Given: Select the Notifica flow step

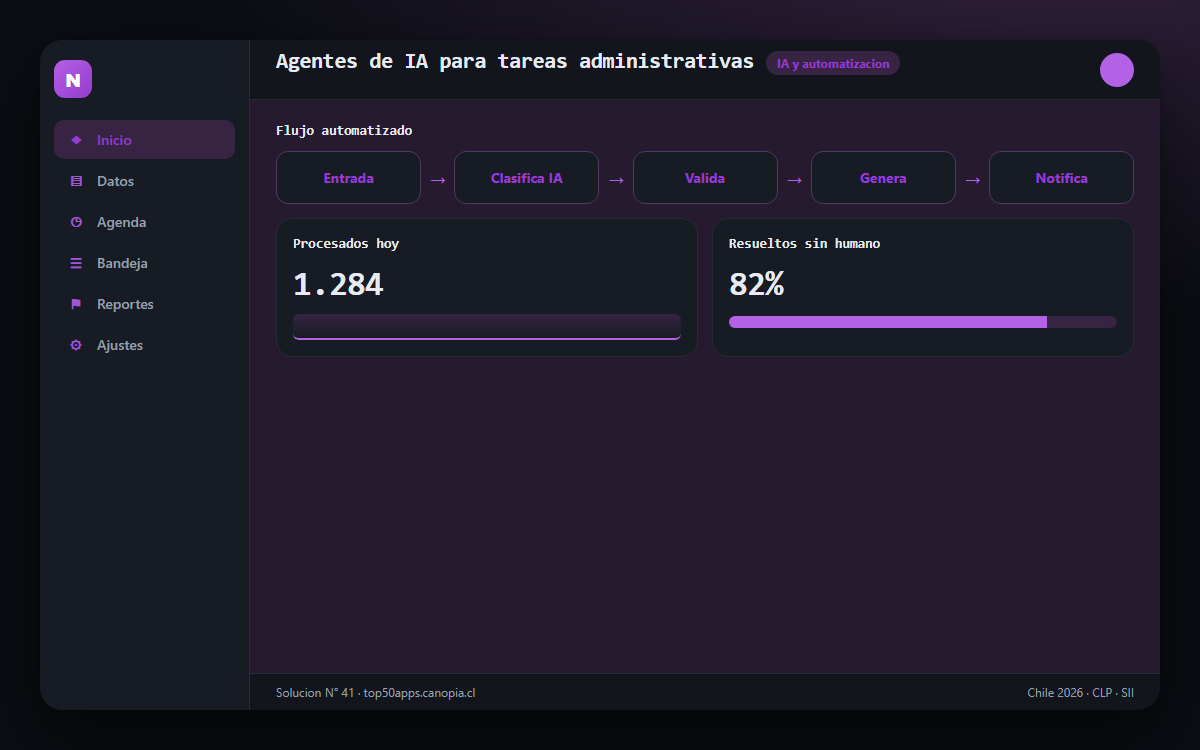Looking at the screenshot, I should click(x=1061, y=178).
